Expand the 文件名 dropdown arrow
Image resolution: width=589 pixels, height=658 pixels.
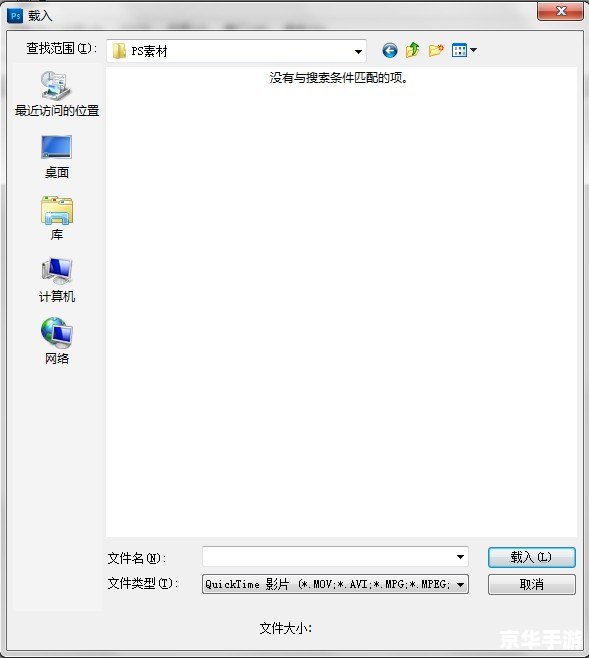pos(460,557)
